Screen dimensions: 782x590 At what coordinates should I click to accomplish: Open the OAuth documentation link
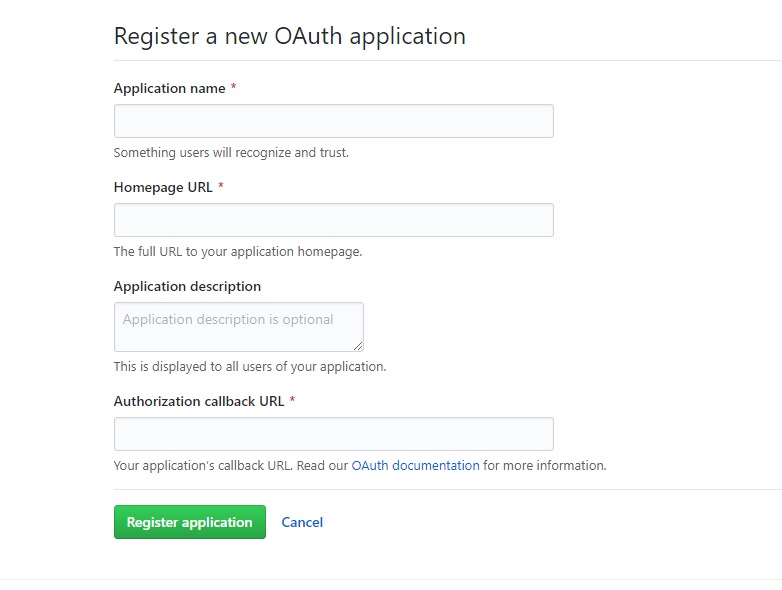tap(415, 465)
